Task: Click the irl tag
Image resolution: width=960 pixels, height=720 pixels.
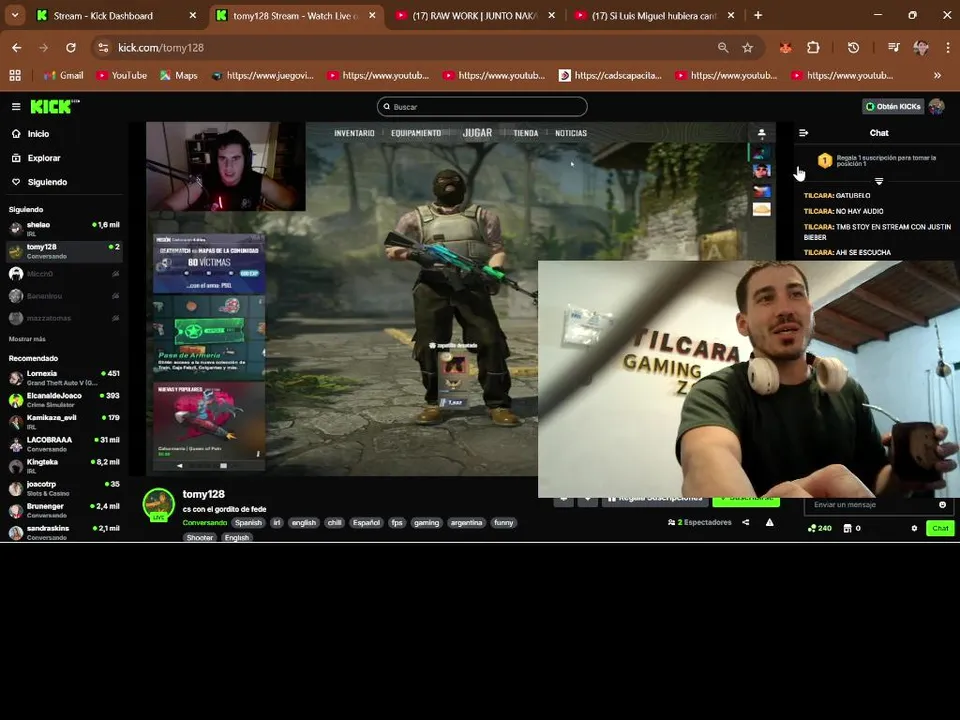Action: pos(277,523)
